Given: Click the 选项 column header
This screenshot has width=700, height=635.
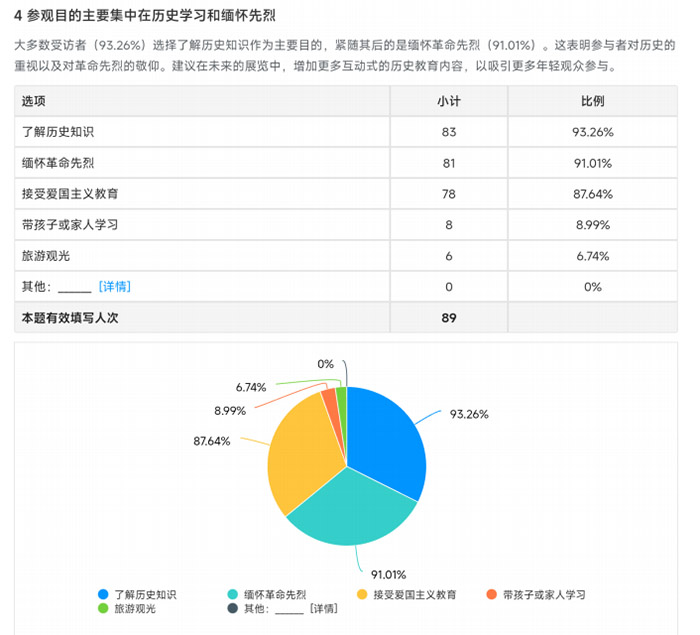Looking at the screenshot, I should point(34,101).
